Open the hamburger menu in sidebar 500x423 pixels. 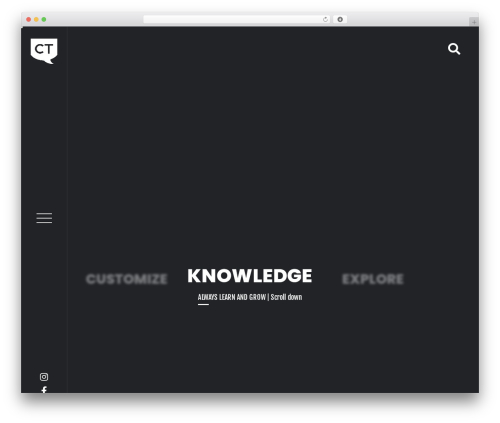tap(44, 218)
